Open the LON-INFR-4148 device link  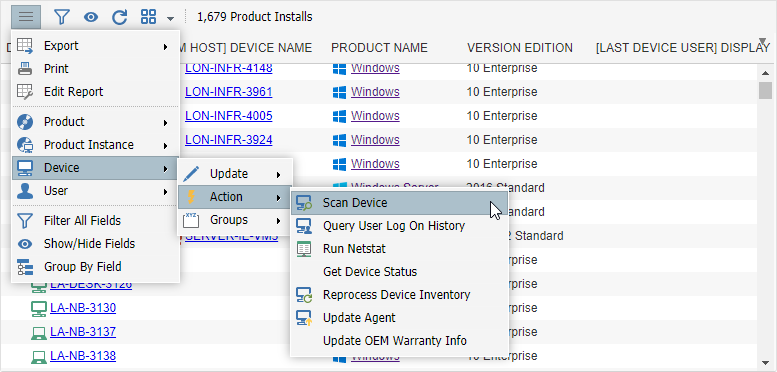click(228, 68)
